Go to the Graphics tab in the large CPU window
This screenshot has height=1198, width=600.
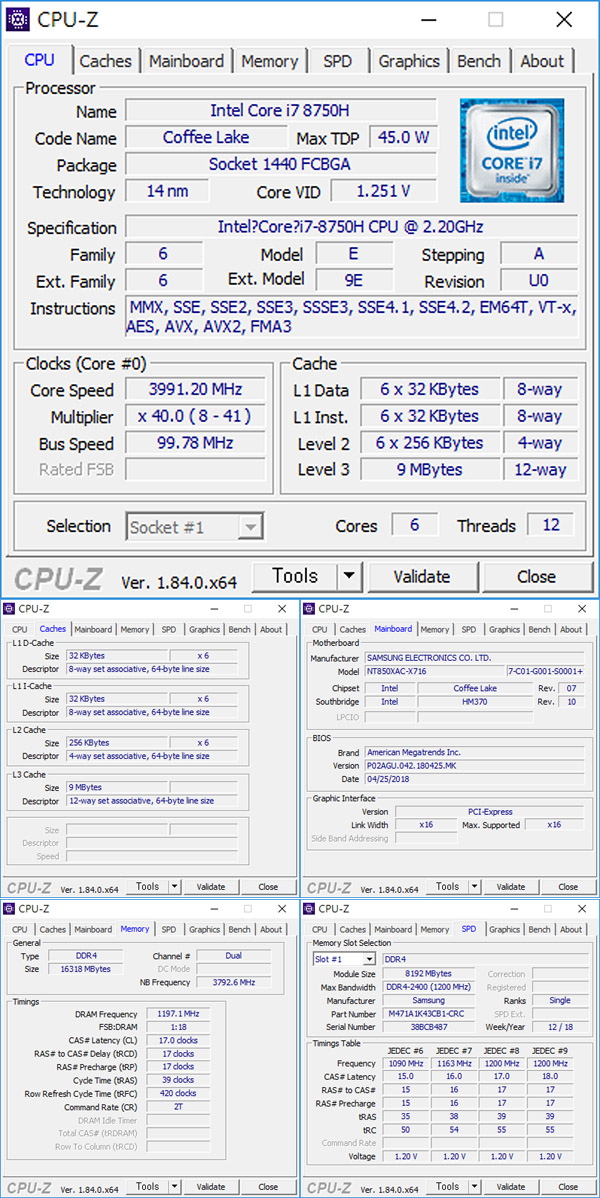409,61
